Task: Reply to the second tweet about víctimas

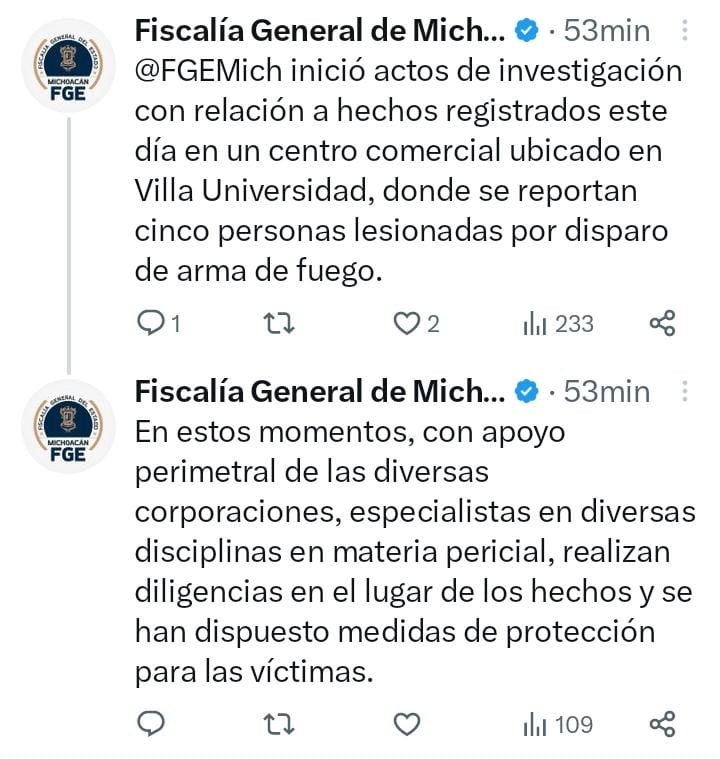Action: (x=151, y=724)
